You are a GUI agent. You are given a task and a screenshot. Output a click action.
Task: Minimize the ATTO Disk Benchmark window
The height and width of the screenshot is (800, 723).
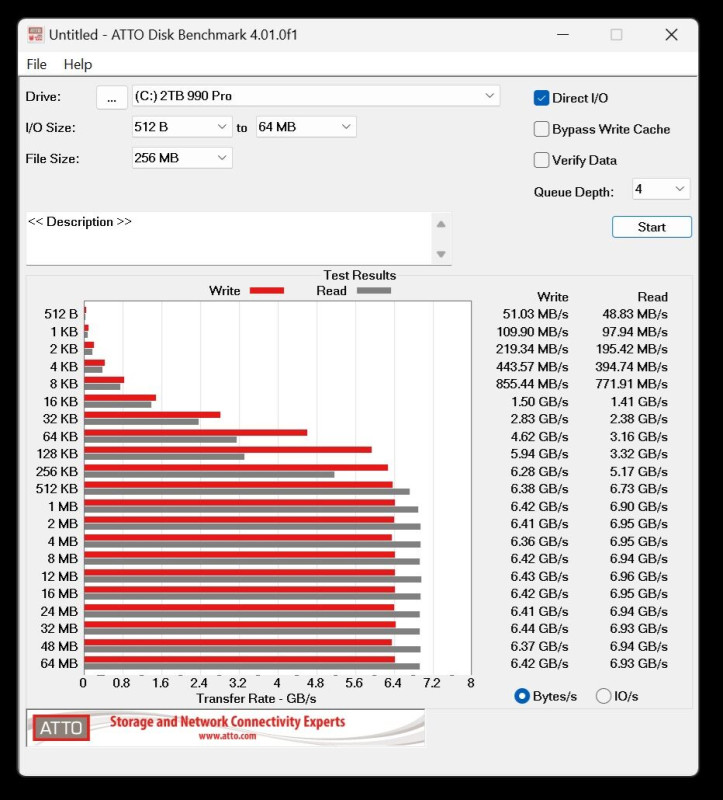[563, 35]
